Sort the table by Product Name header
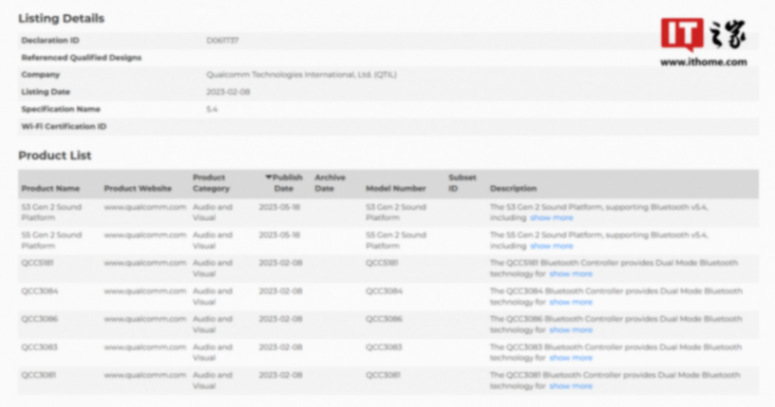This screenshot has width=775, height=407. click(50, 188)
